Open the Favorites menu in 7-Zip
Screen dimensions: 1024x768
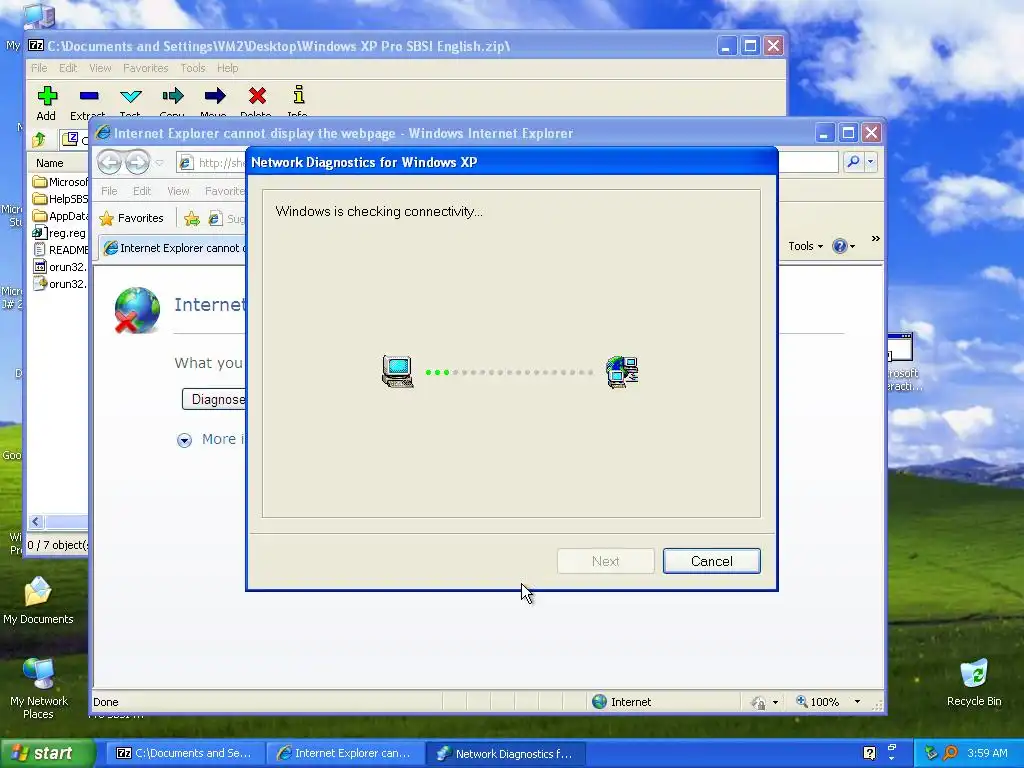pyautogui.click(x=146, y=68)
